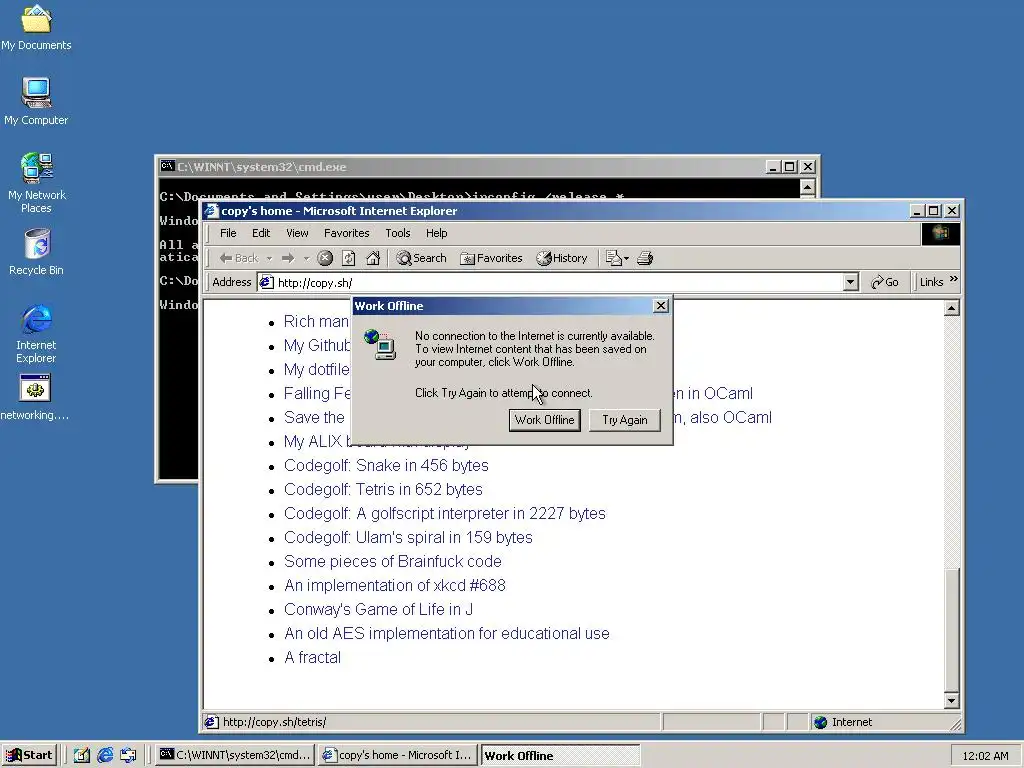Click the IE throbber Windows logo
The width and height of the screenshot is (1024, 768).
pyautogui.click(x=940, y=233)
